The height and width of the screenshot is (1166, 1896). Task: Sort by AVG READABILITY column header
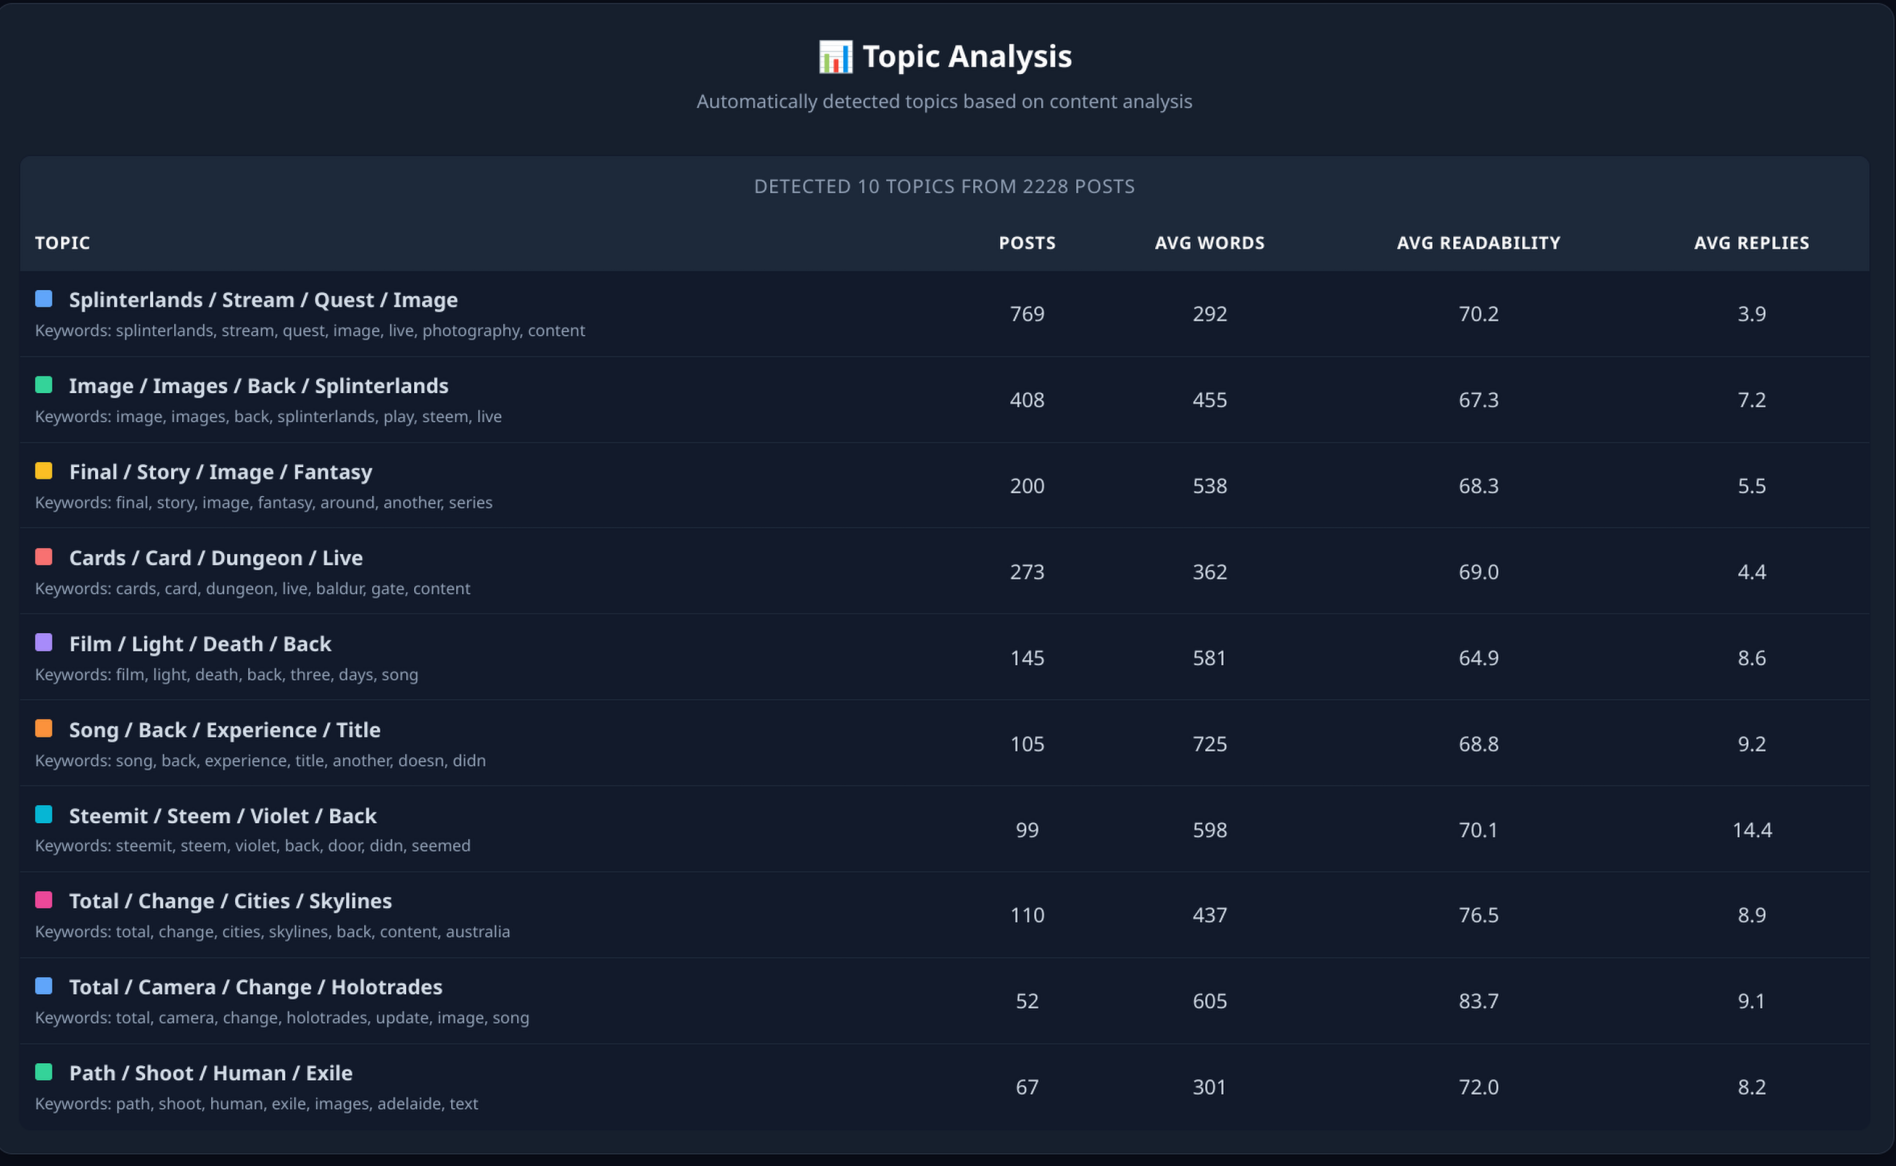[1478, 243]
